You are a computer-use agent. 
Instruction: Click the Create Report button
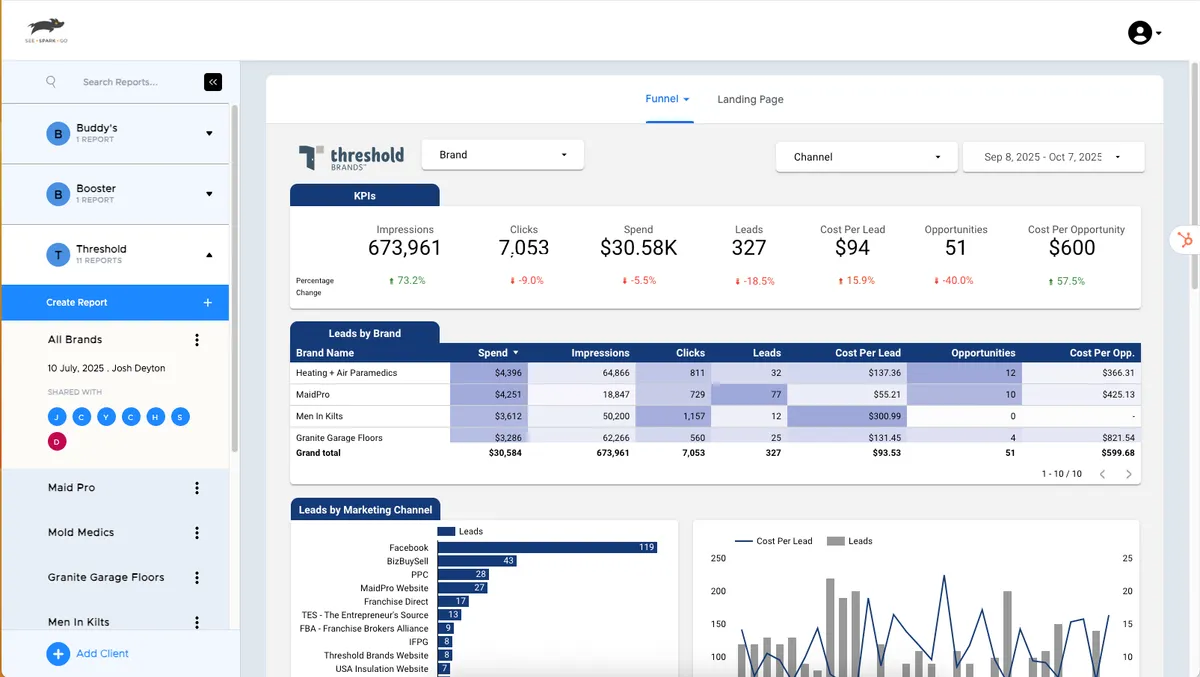pos(115,302)
